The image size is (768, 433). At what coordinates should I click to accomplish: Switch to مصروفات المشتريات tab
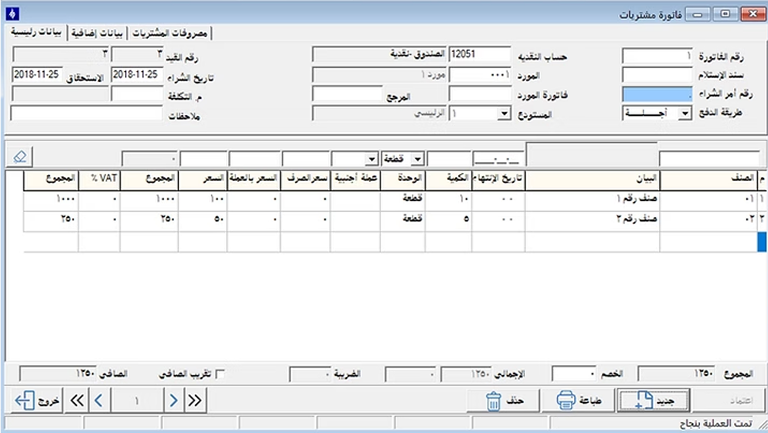[170, 33]
